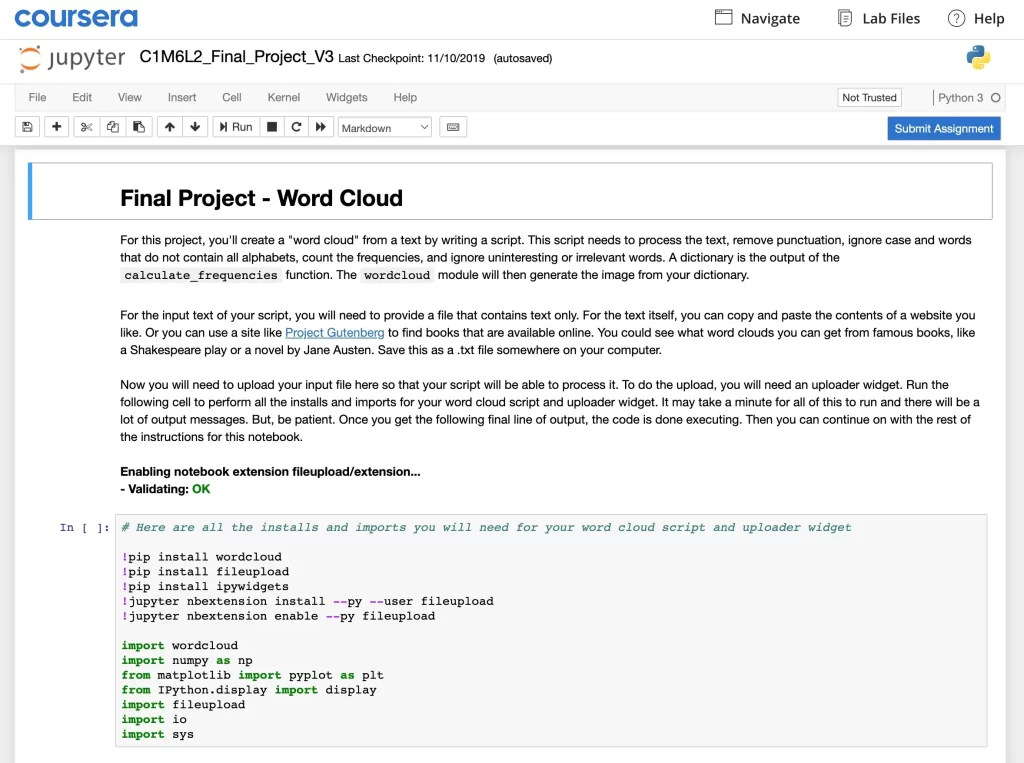Open the command palette keyboard icon
Image resolution: width=1024 pixels, height=763 pixels.
[x=453, y=127]
